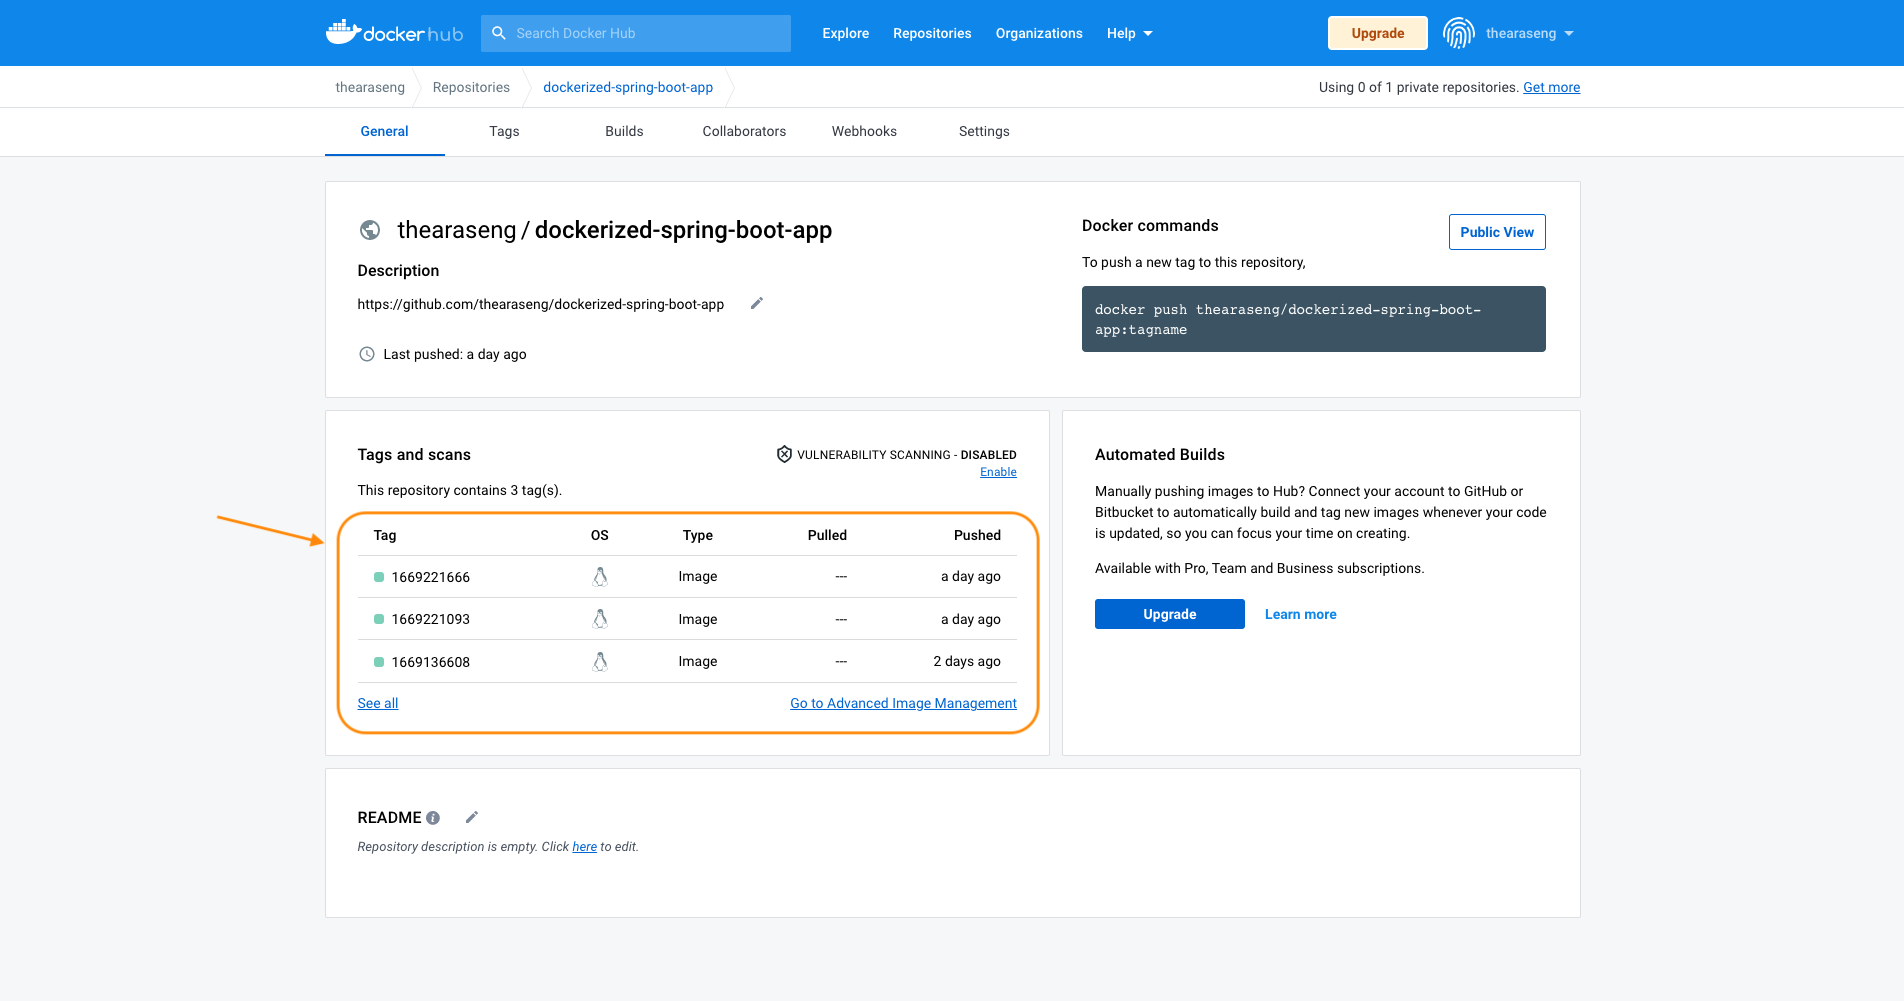Click the Linux penguin icon for tag 1669136608
1904x1001 pixels.
tap(600, 662)
